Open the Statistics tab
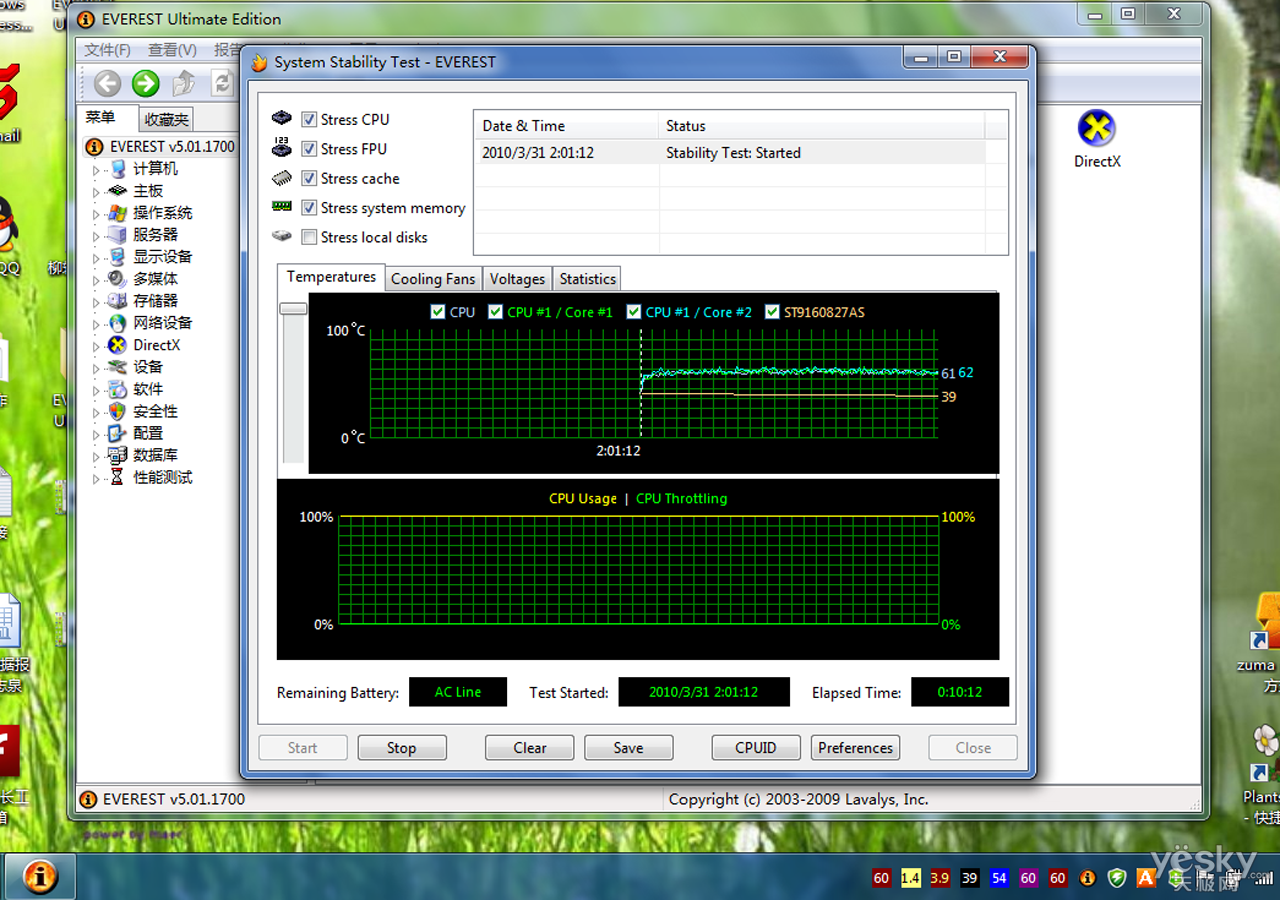The image size is (1280, 900). click(587, 279)
